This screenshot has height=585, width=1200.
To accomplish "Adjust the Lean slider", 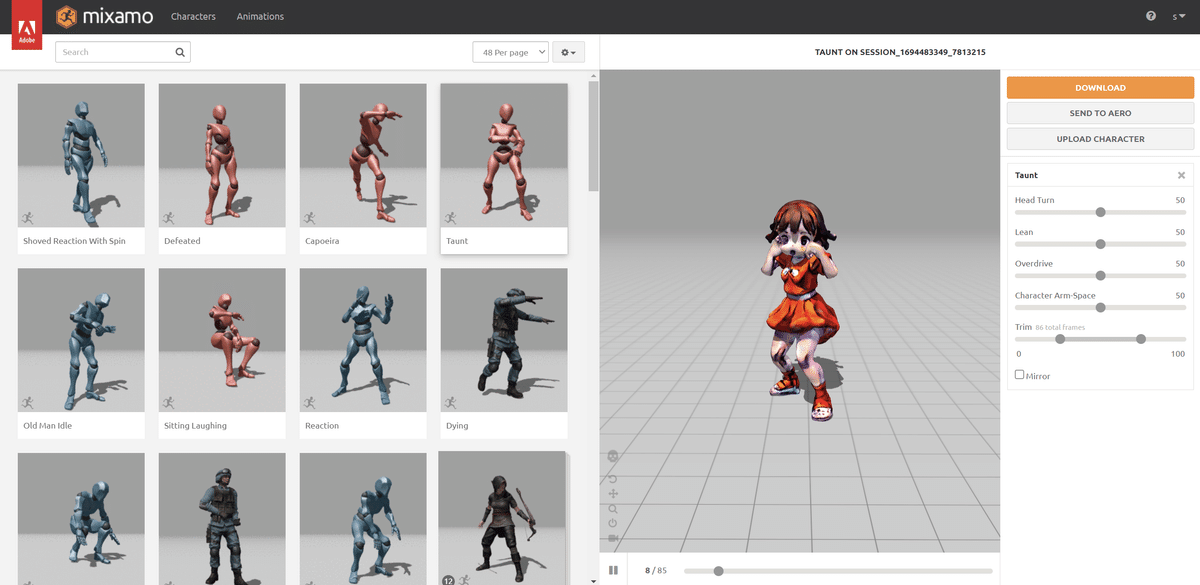I will 1100,244.
